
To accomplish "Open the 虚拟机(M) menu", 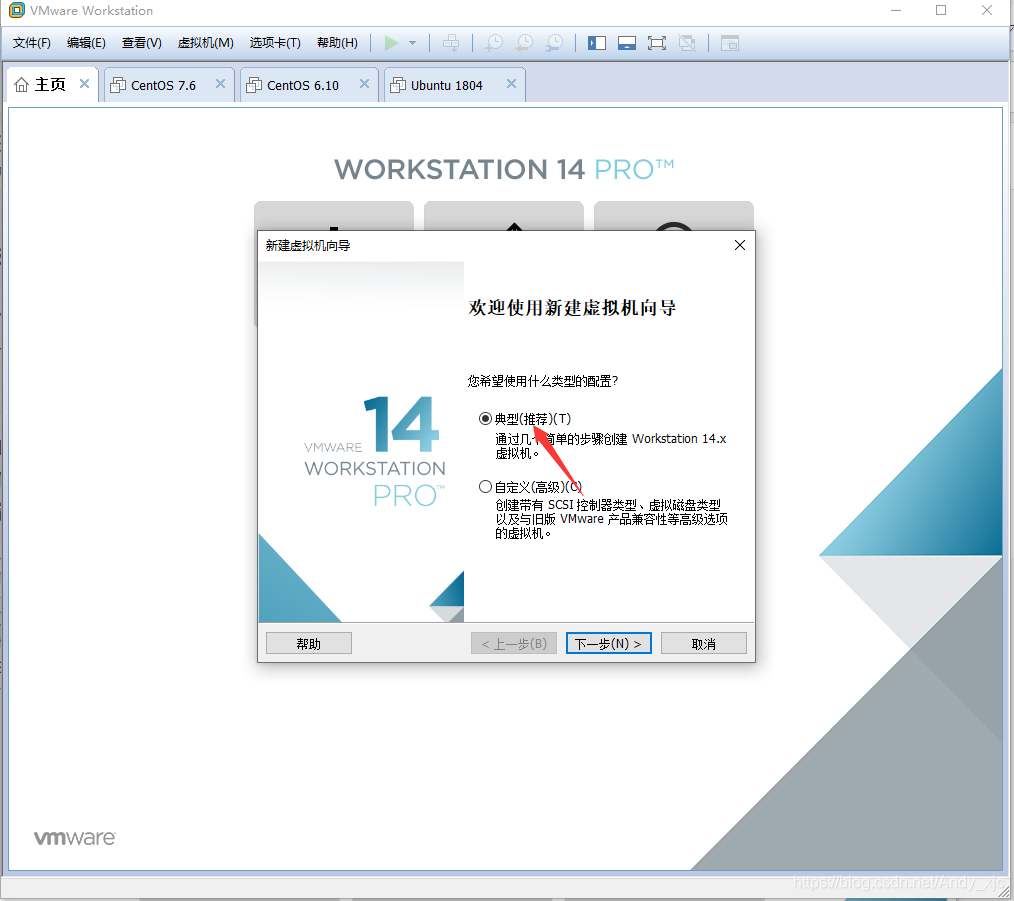I will (x=206, y=43).
